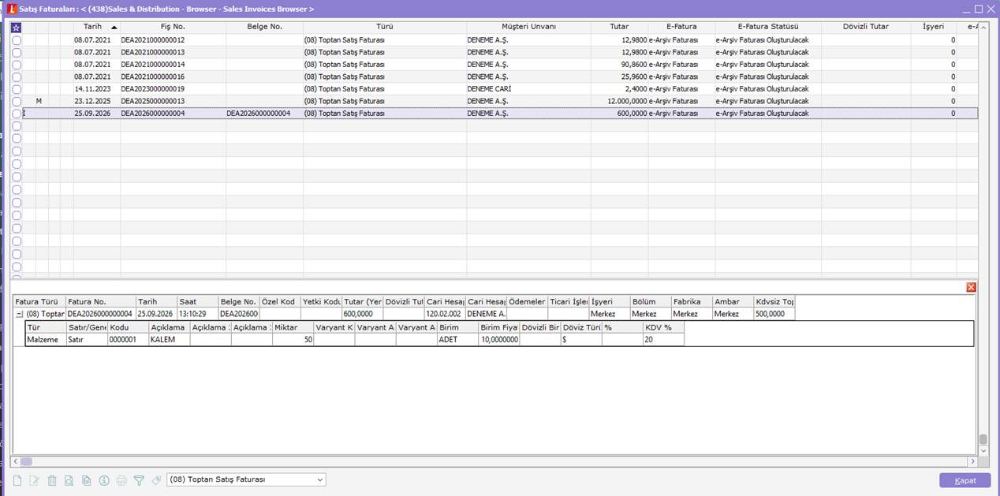
Task: Click the Fiş No. column header
Action: click(x=173, y=27)
